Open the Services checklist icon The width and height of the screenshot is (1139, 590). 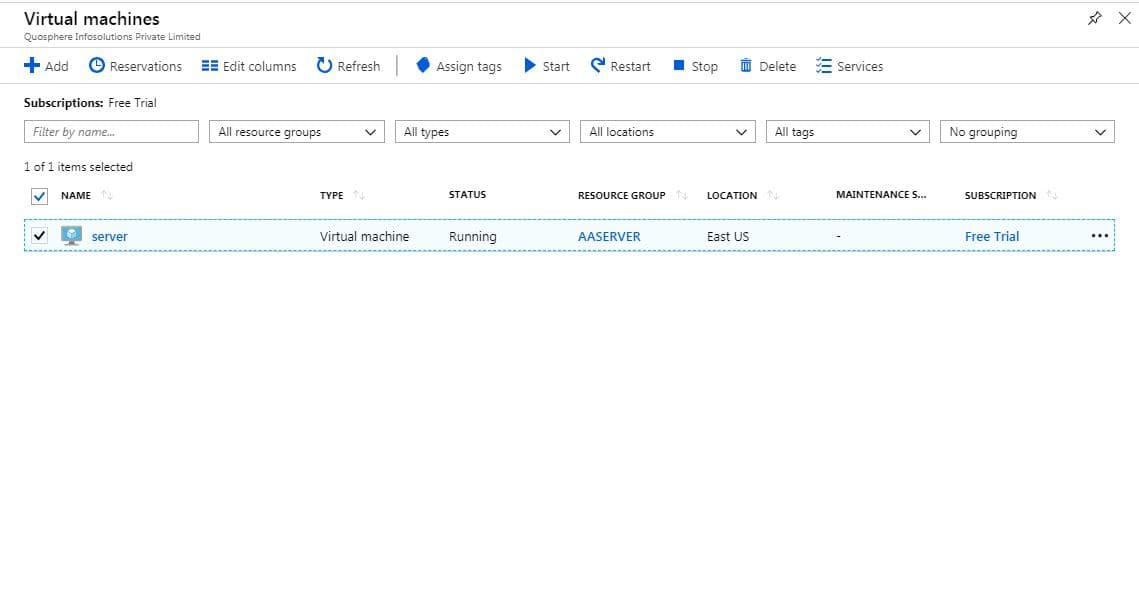tap(823, 66)
